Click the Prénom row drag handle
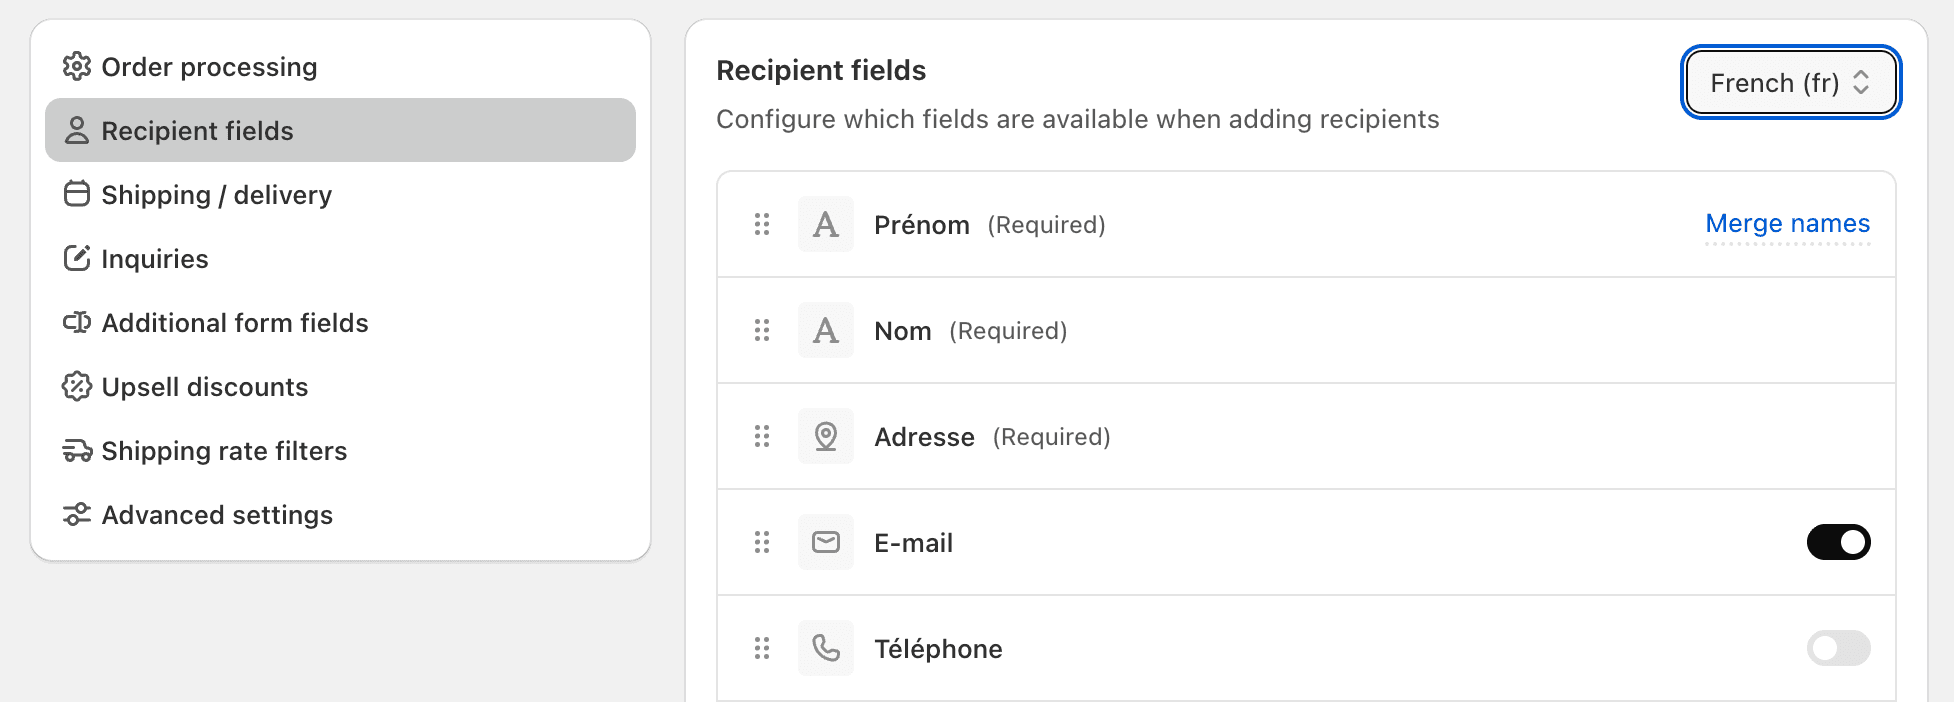Viewport: 1954px width, 702px height. click(x=762, y=225)
